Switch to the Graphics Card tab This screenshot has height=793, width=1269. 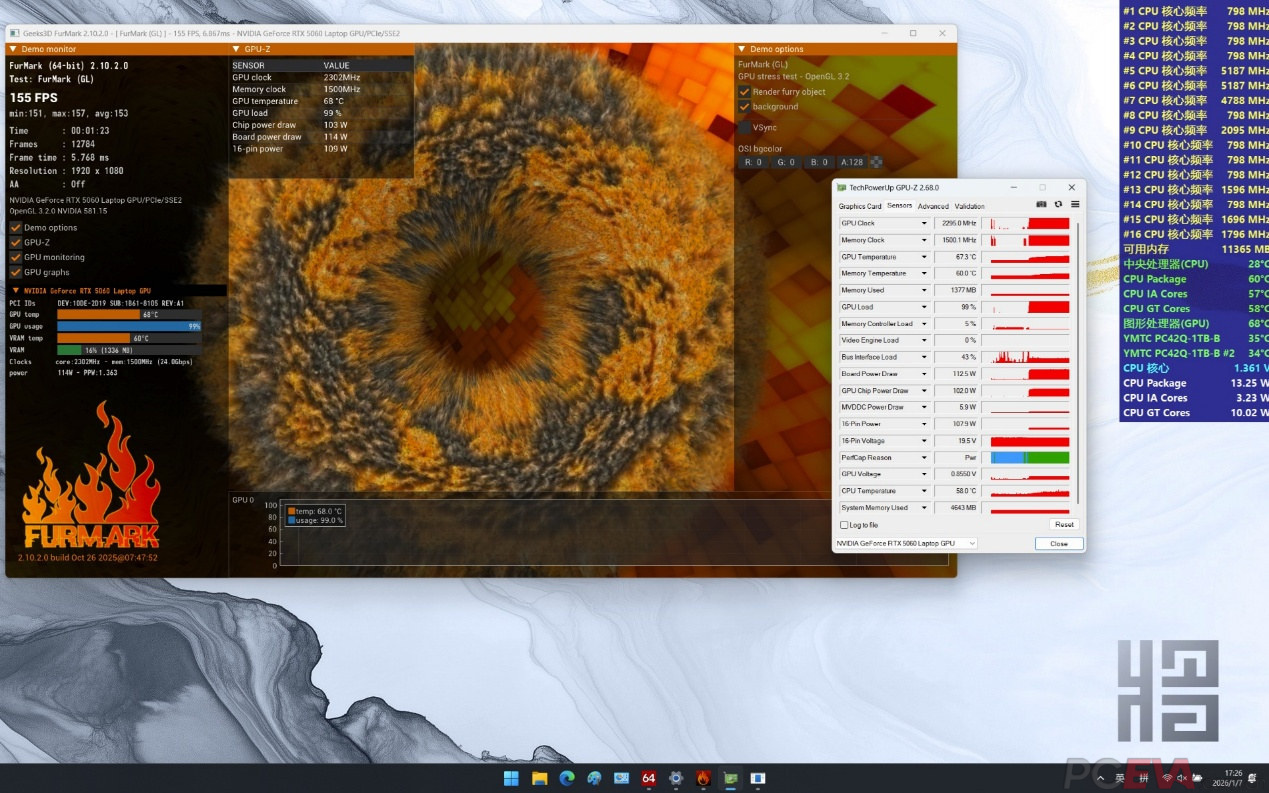(x=859, y=206)
